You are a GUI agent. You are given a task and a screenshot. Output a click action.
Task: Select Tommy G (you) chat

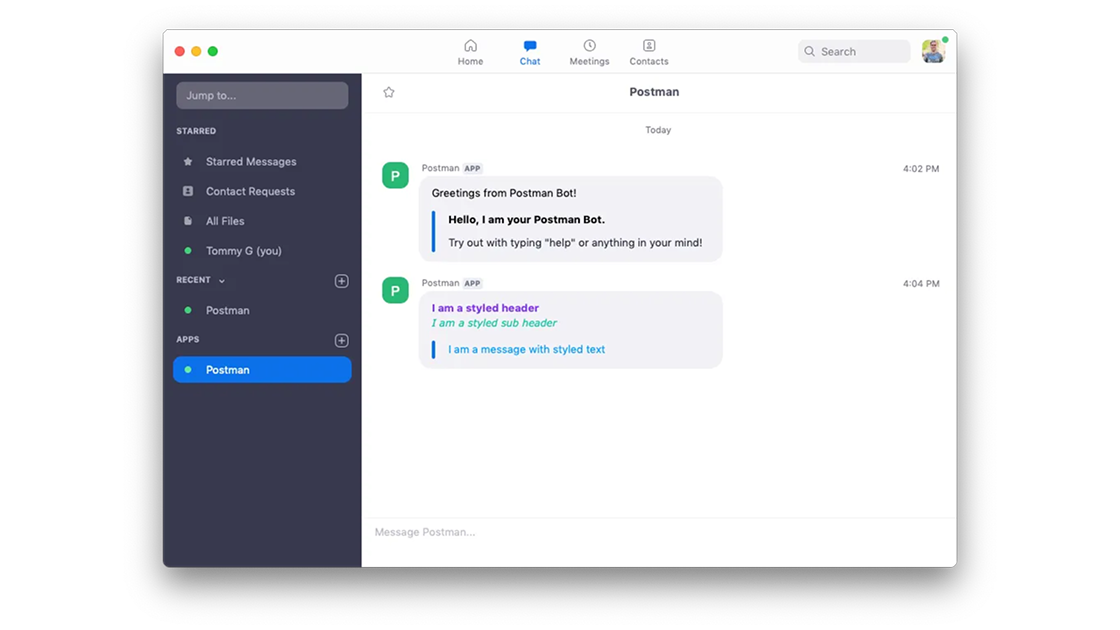[x=245, y=251]
